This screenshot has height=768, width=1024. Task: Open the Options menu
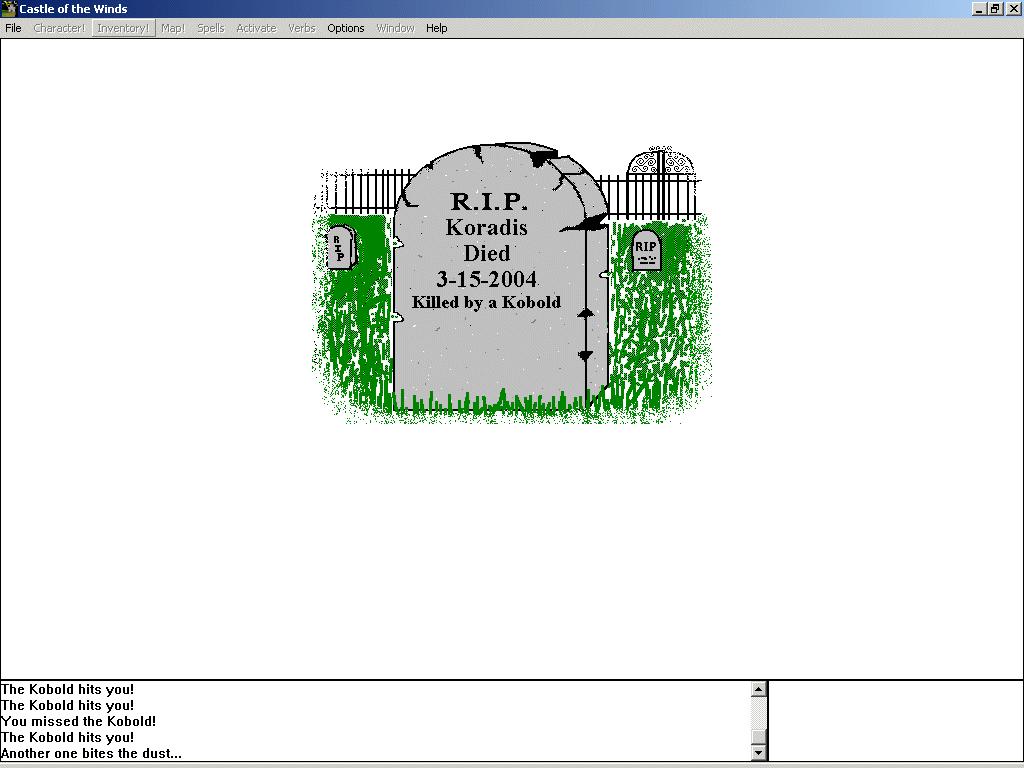pyautogui.click(x=345, y=28)
